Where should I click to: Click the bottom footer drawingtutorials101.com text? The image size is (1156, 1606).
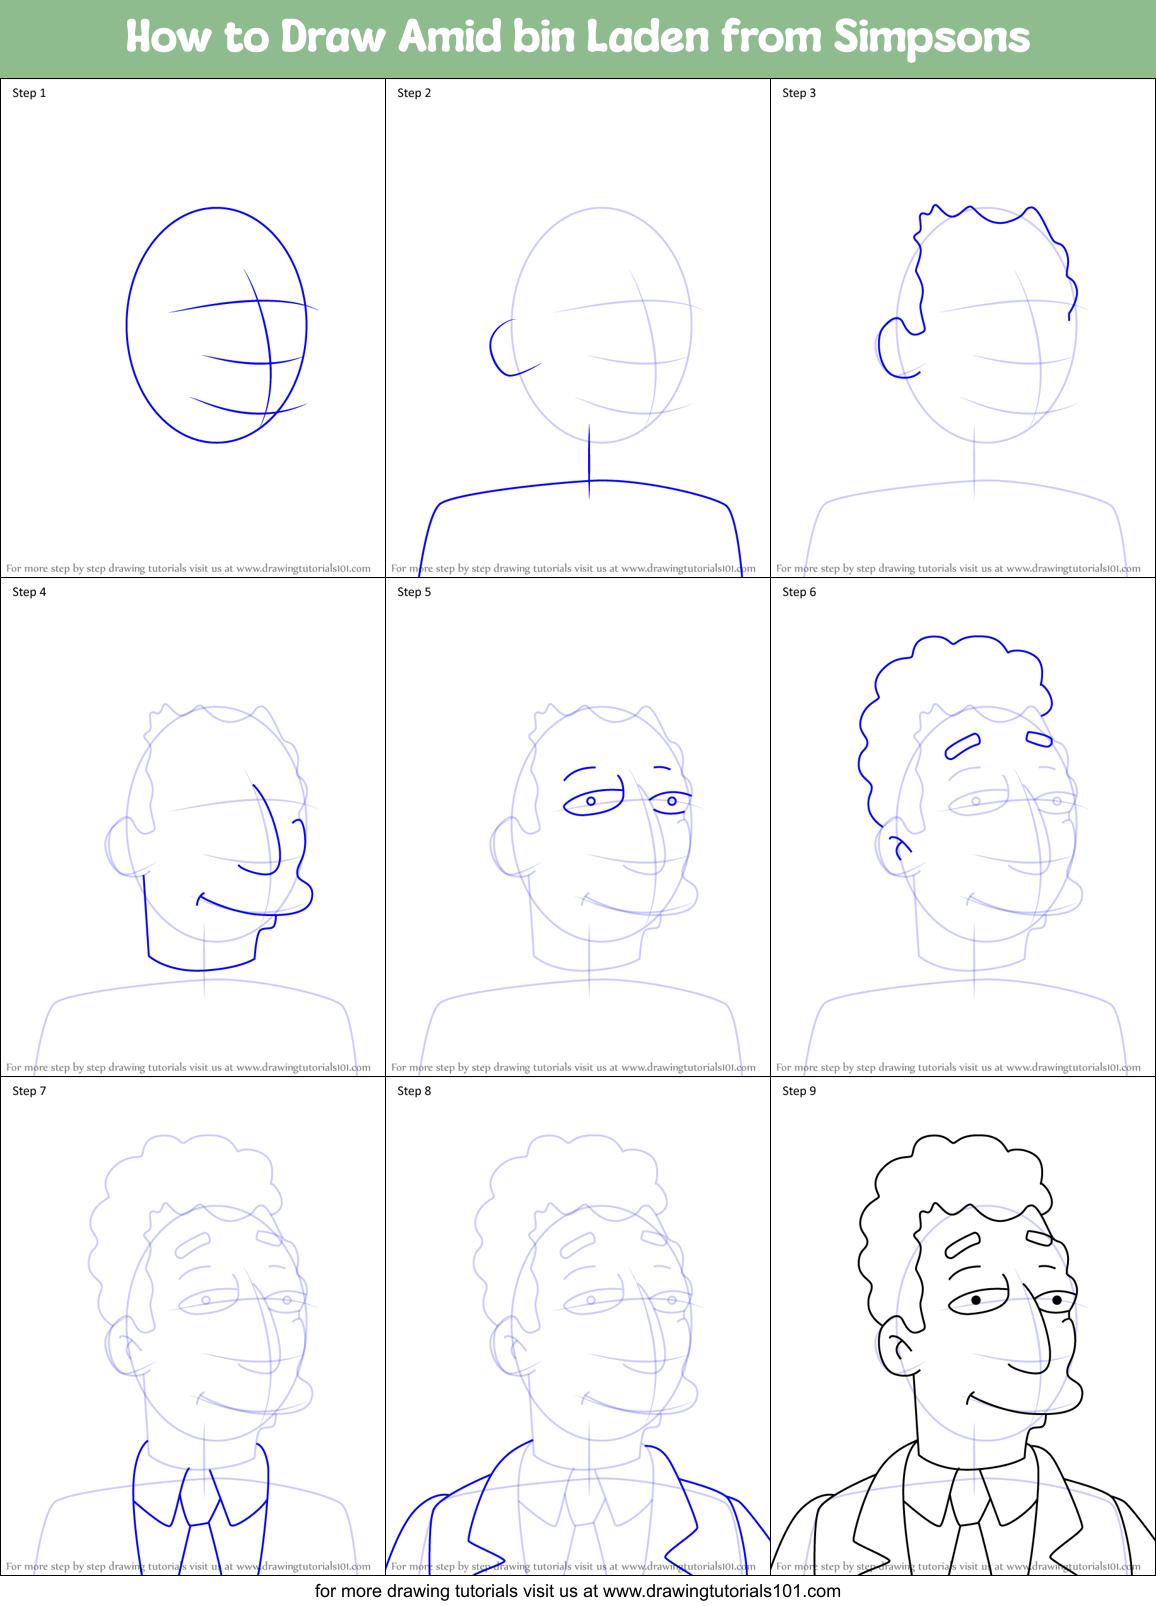pyautogui.click(x=578, y=1590)
